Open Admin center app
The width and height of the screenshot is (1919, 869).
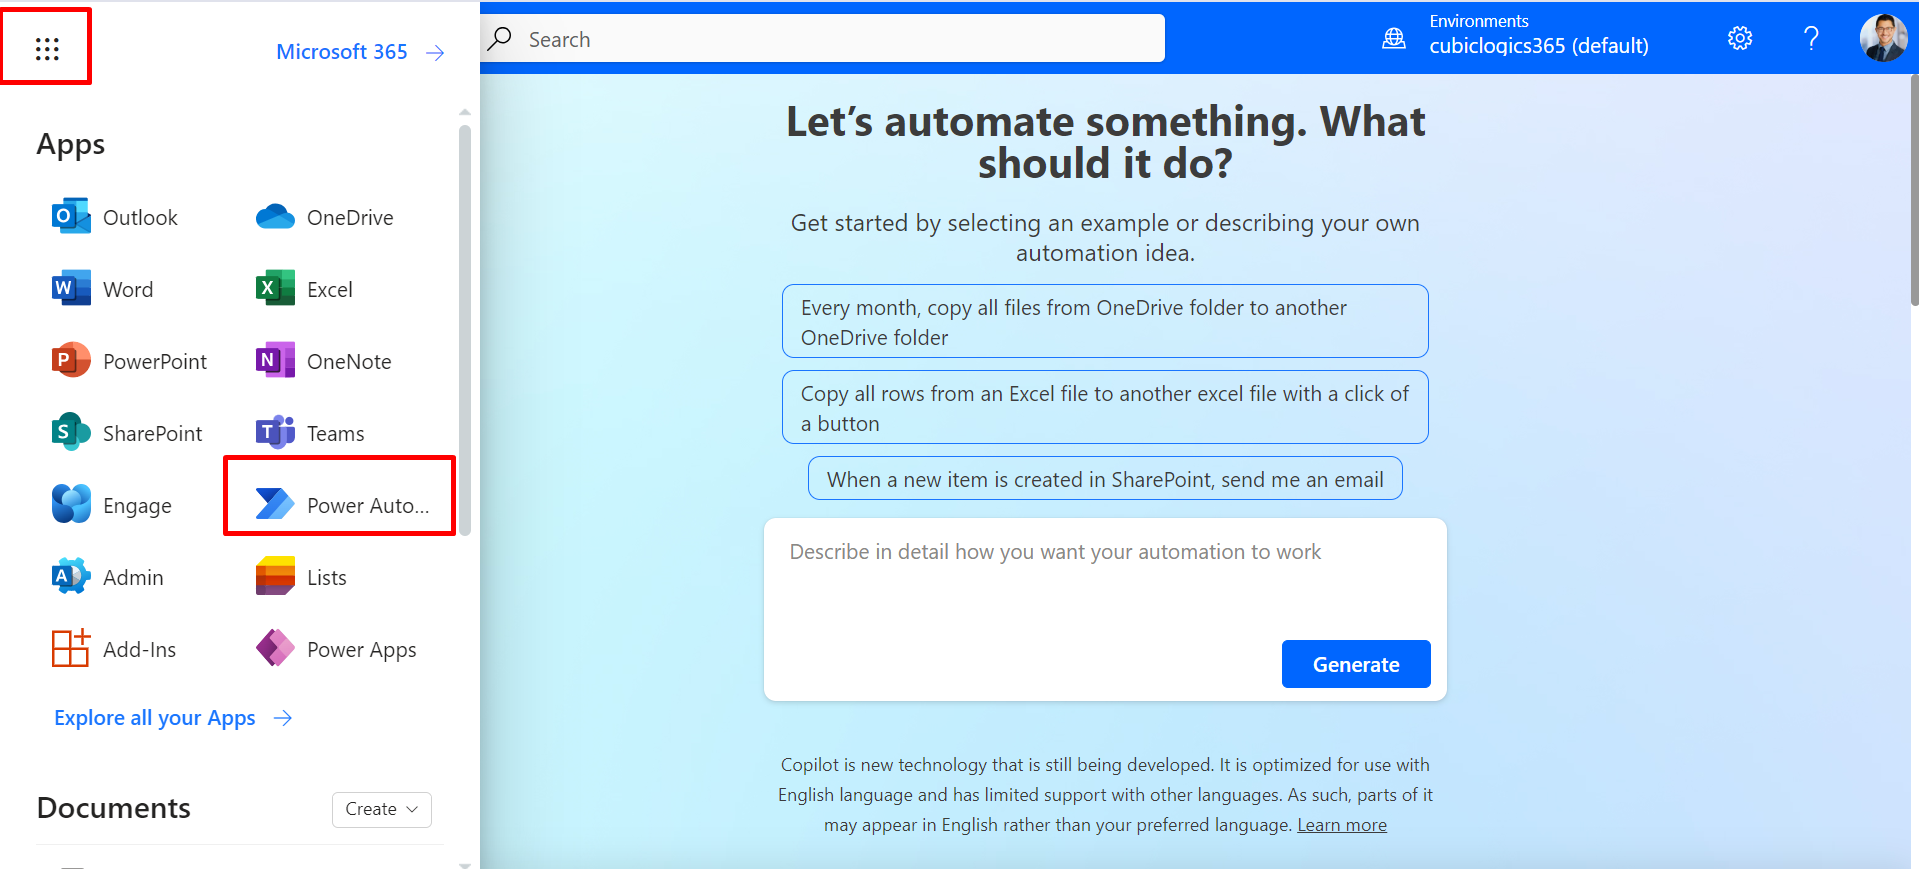click(107, 577)
